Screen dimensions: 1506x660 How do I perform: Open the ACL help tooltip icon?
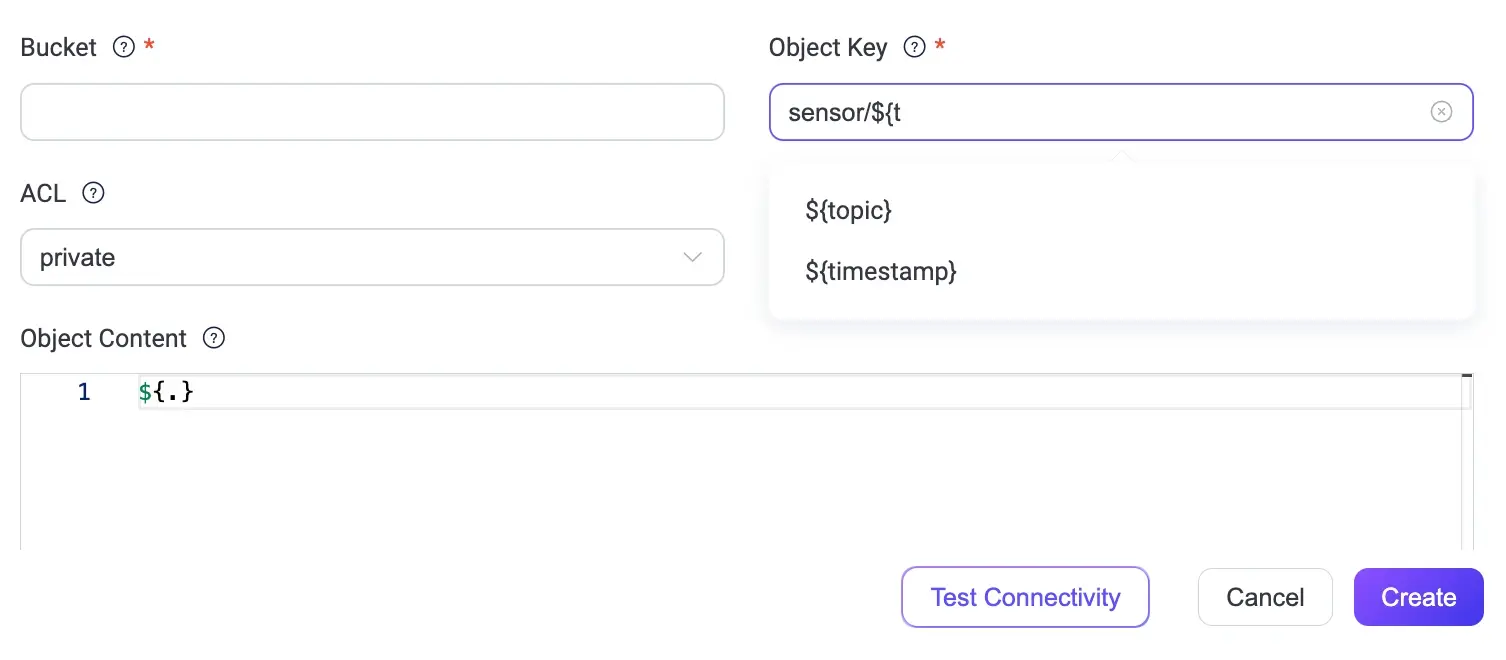[x=93, y=193]
